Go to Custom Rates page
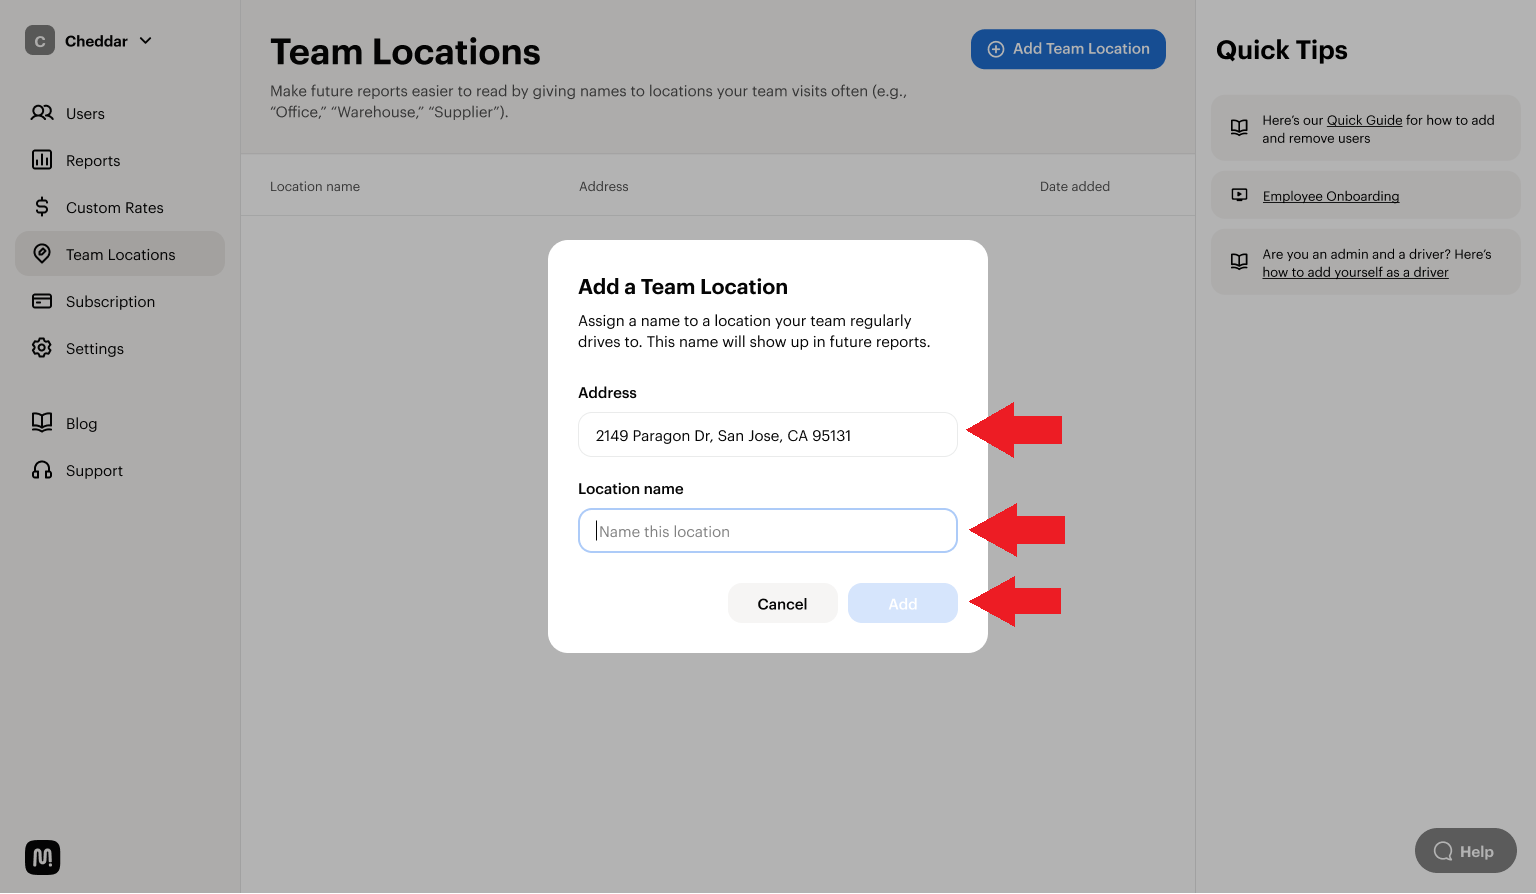The image size is (1536, 894). point(120,207)
